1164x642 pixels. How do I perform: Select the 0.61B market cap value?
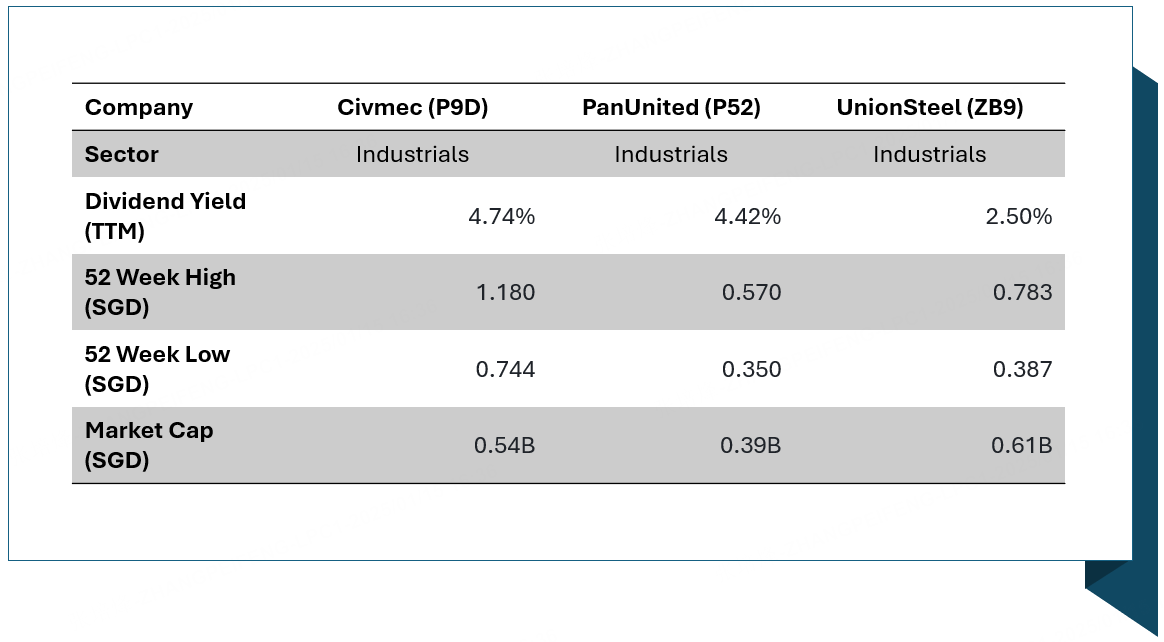(x=1021, y=446)
